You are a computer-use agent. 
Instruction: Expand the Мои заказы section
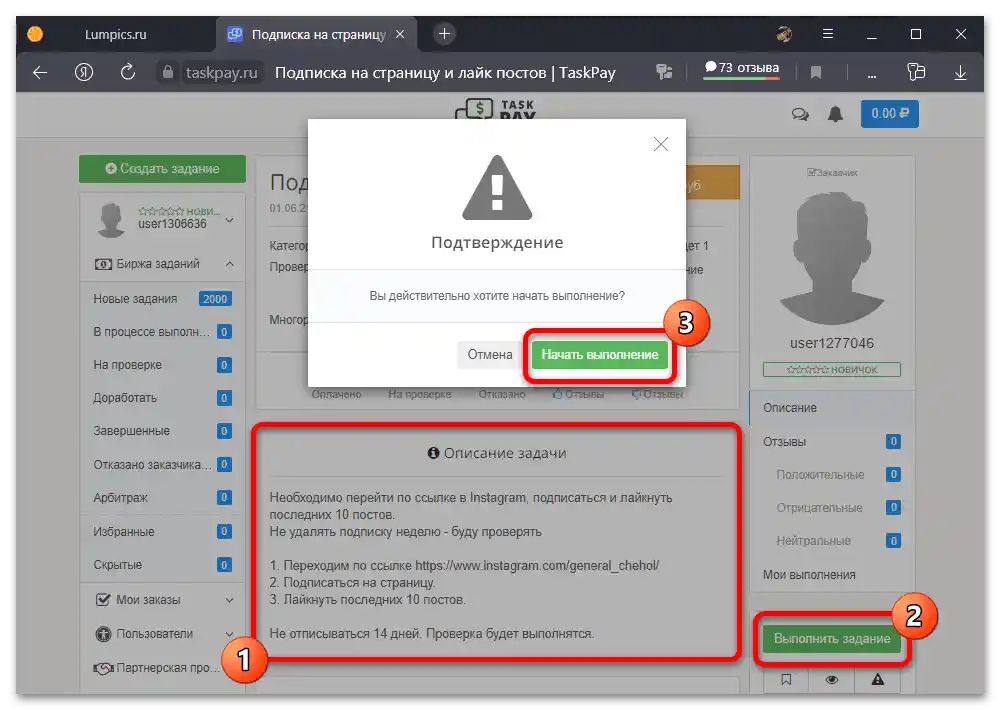[x=163, y=600]
